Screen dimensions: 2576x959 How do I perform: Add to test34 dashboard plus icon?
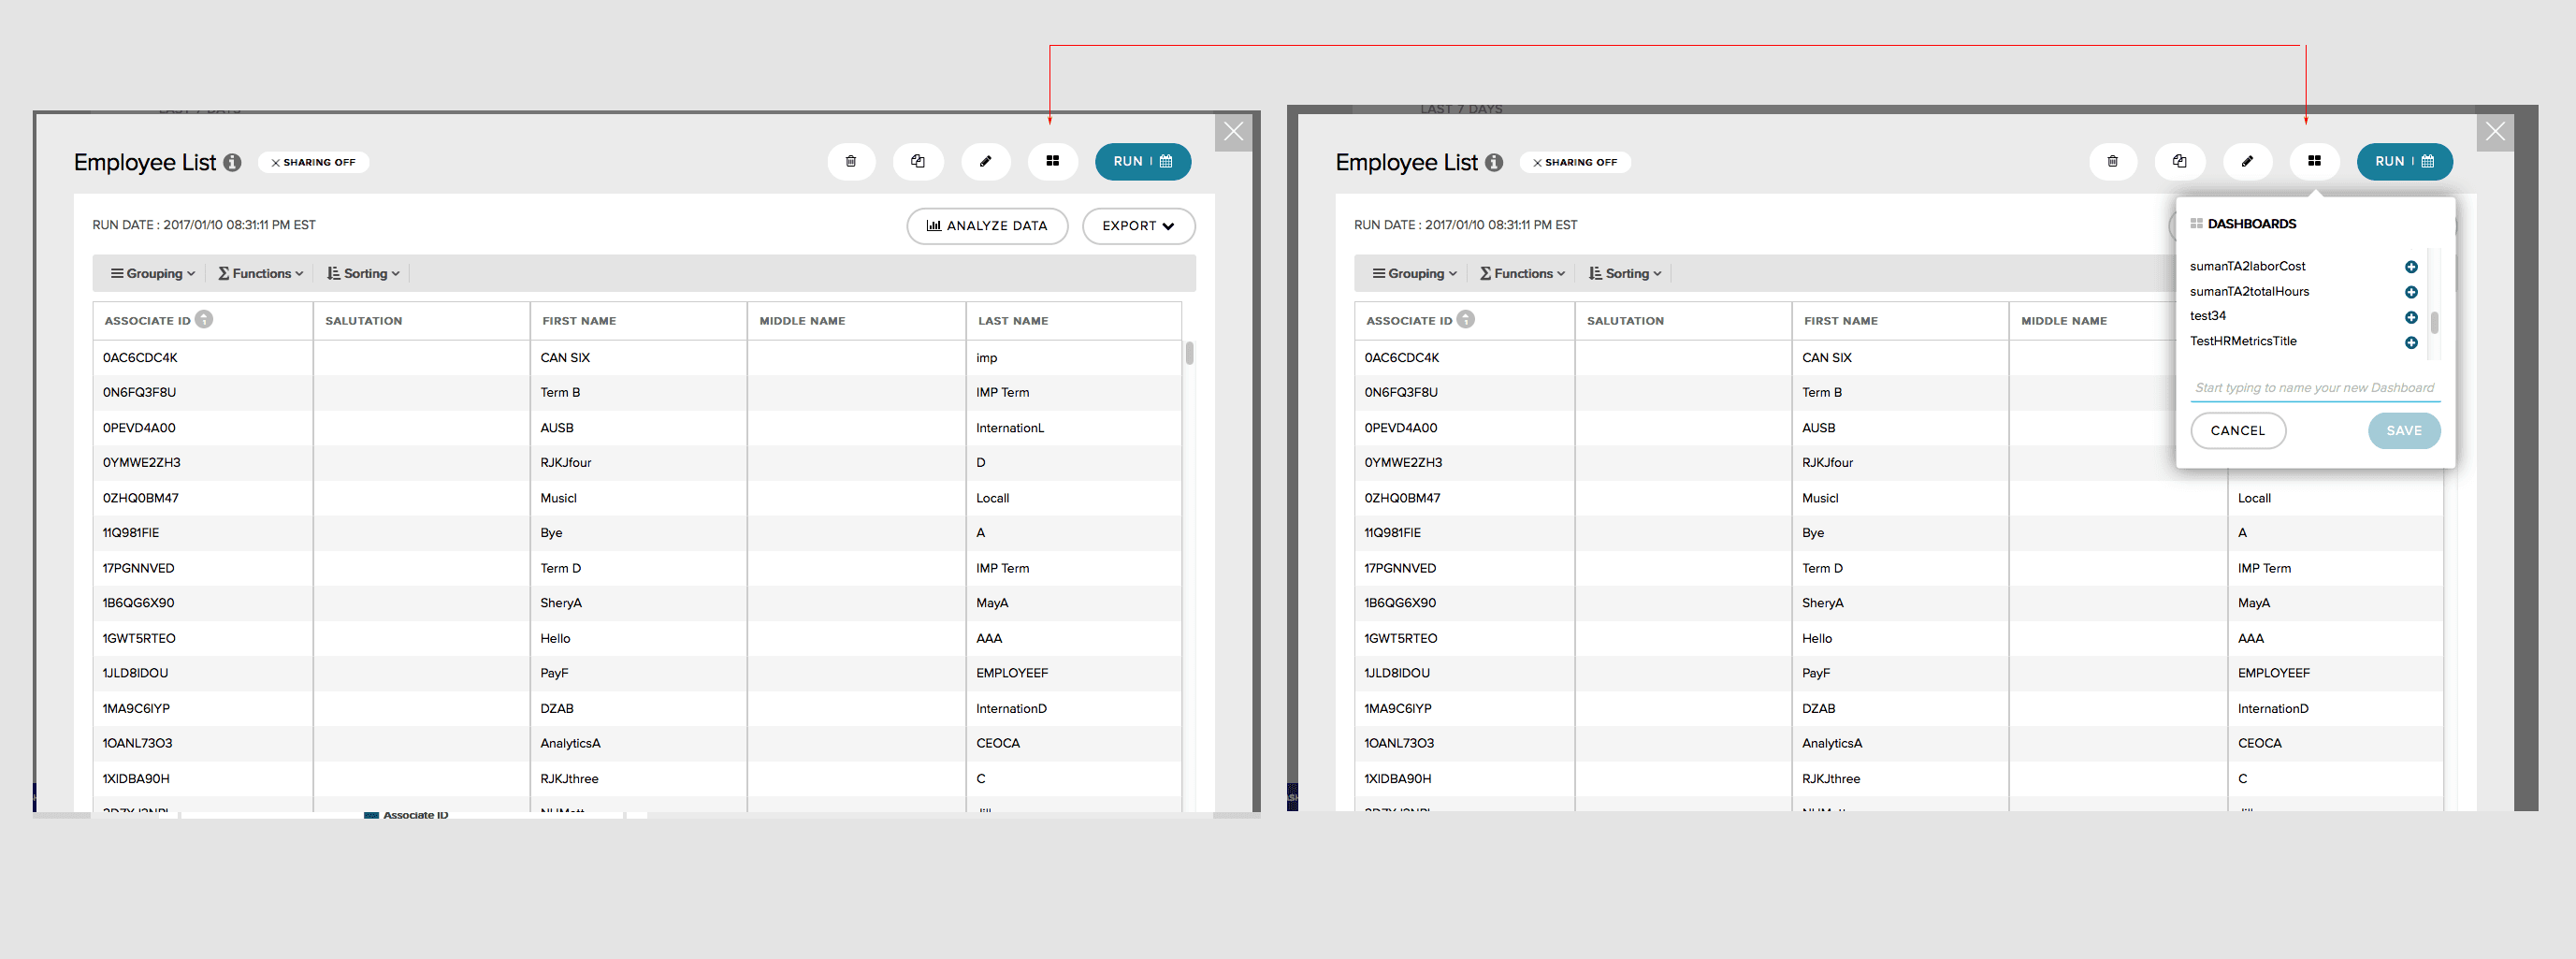(x=2411, y=317)
